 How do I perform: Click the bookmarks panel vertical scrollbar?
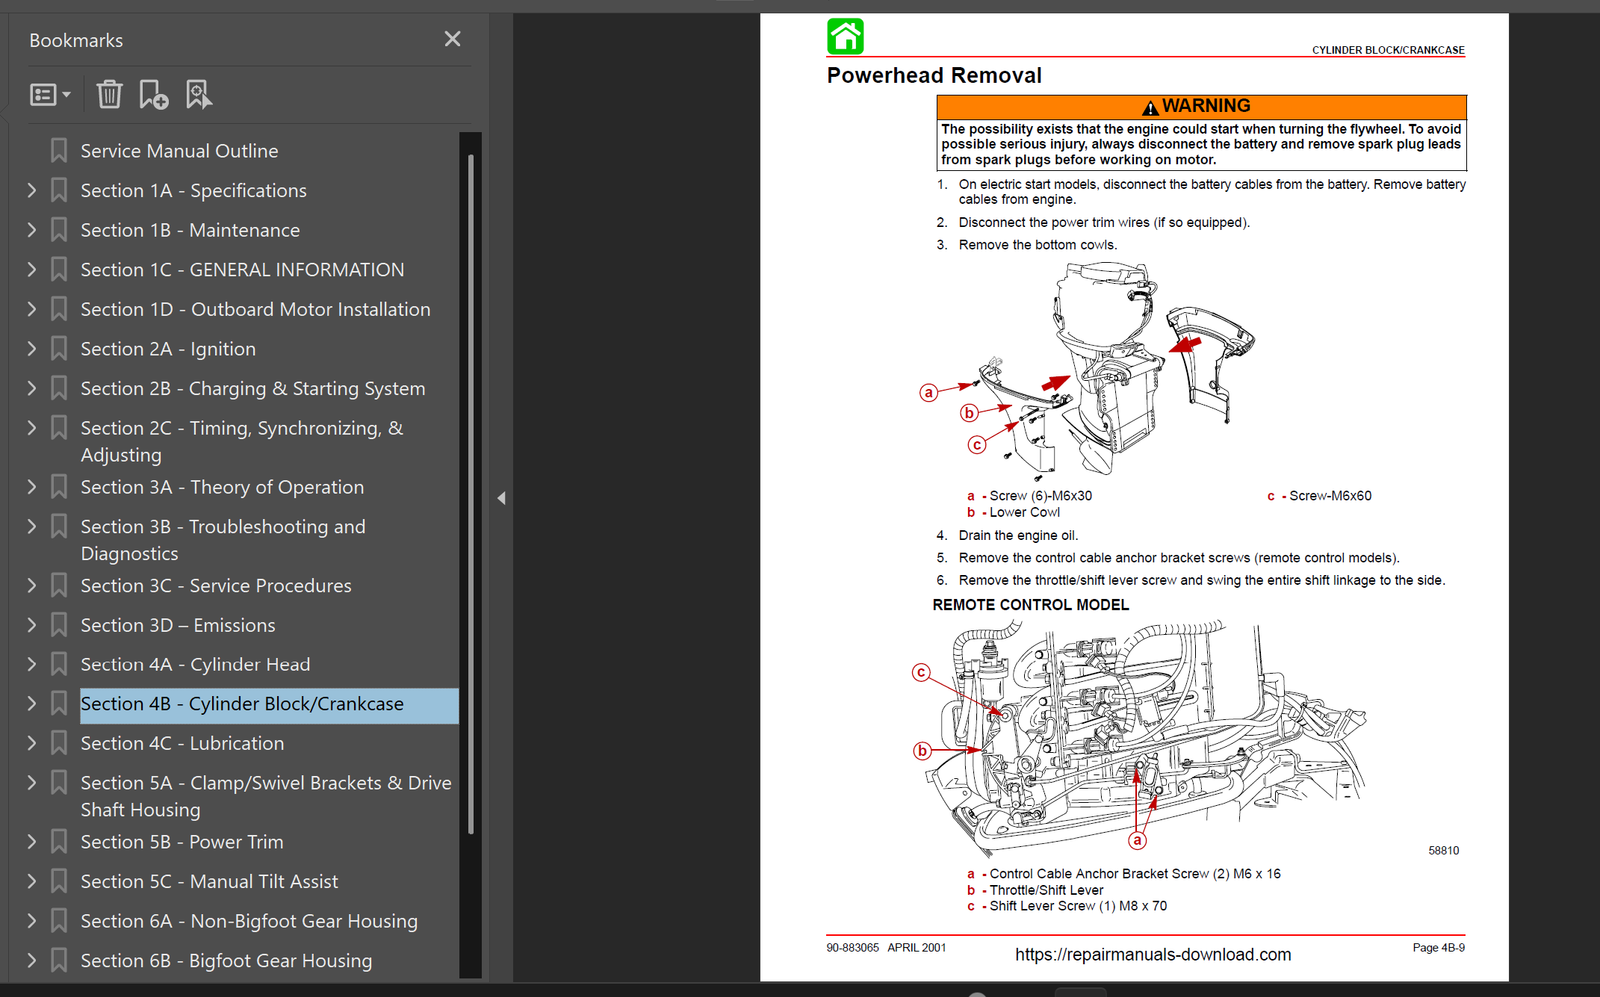(x=471, y=494)
